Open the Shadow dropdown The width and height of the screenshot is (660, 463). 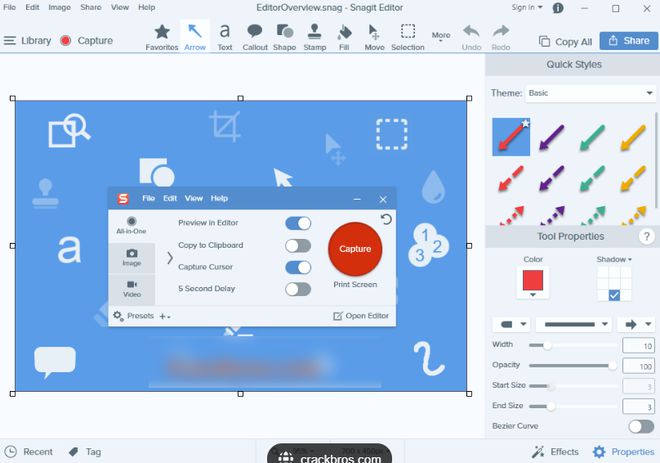614,259
